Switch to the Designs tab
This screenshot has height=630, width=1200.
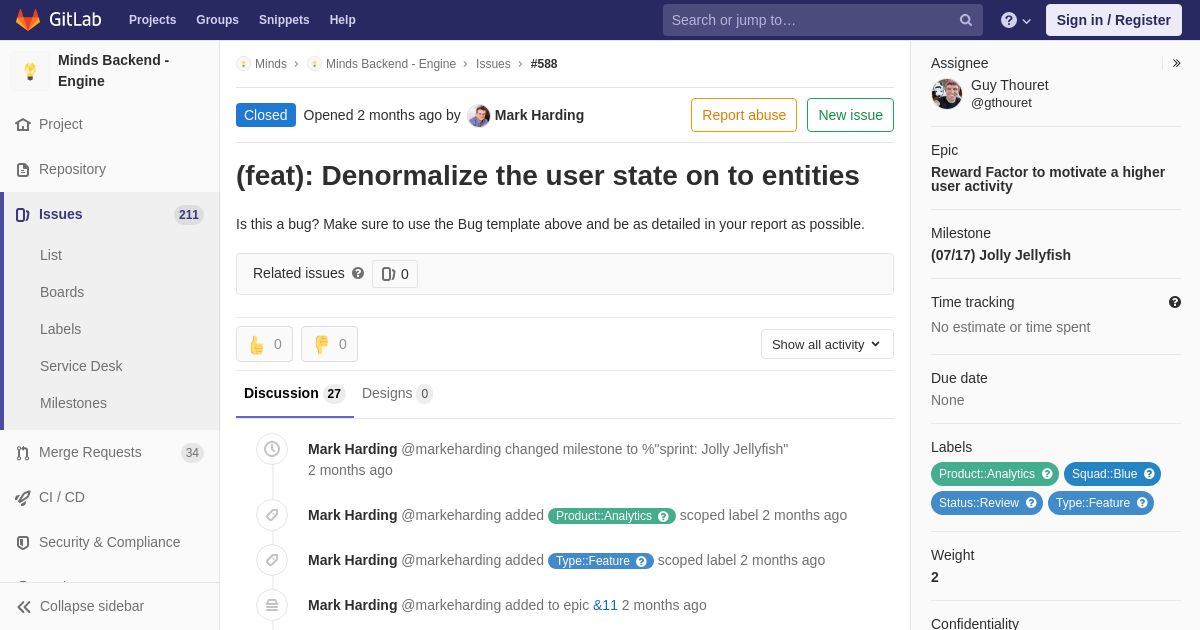coord(397,394)
